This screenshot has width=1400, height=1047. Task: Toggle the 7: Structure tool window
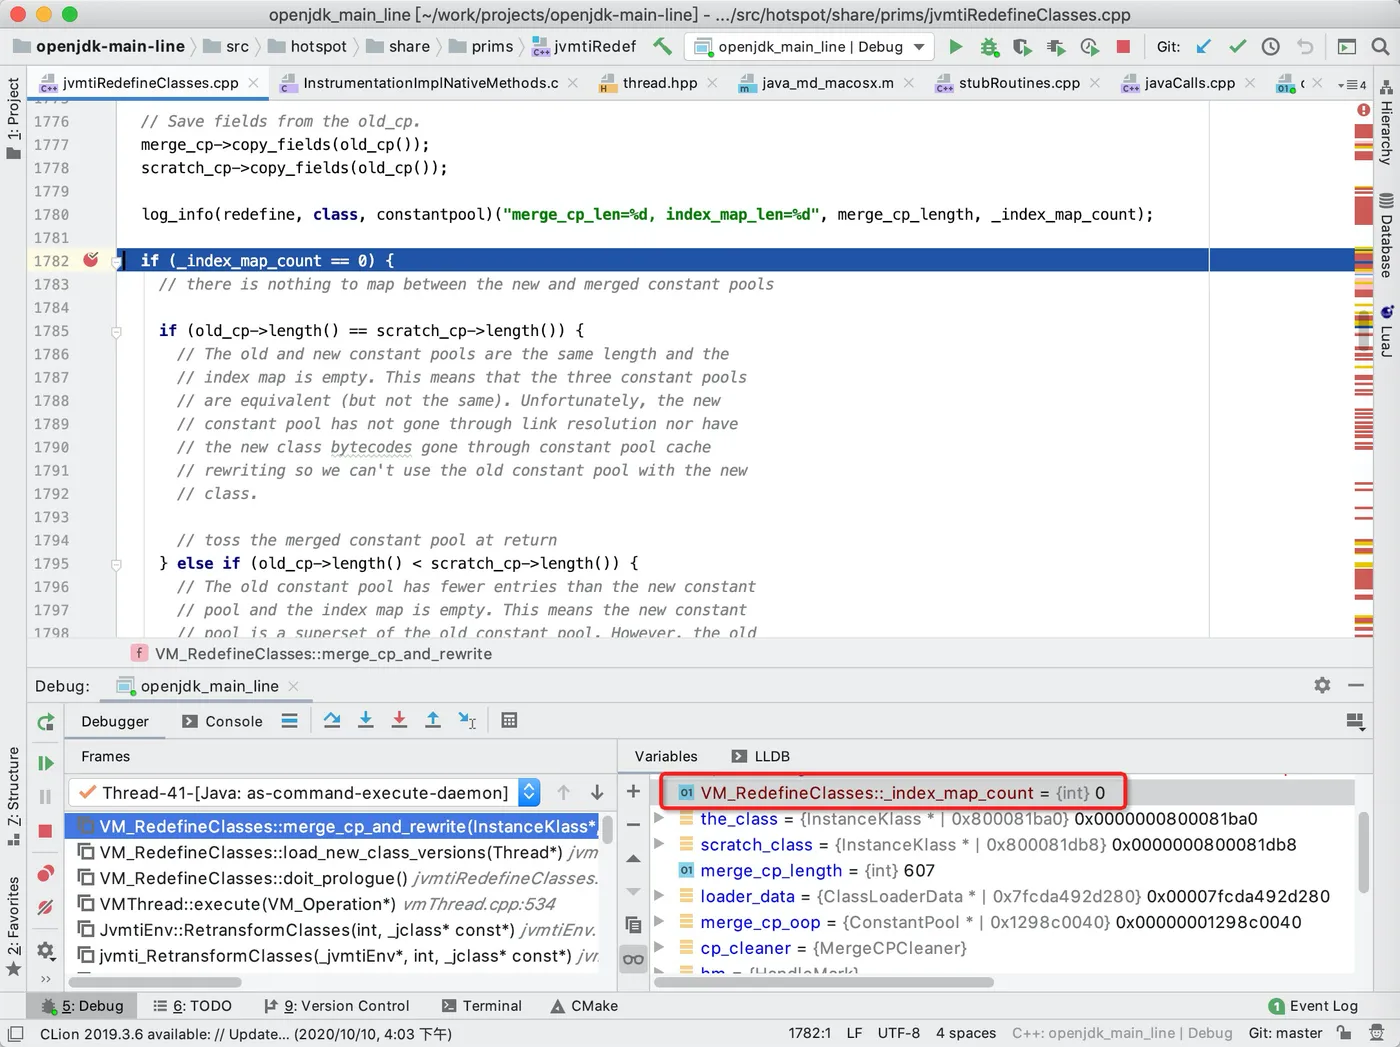click(13, 796)
